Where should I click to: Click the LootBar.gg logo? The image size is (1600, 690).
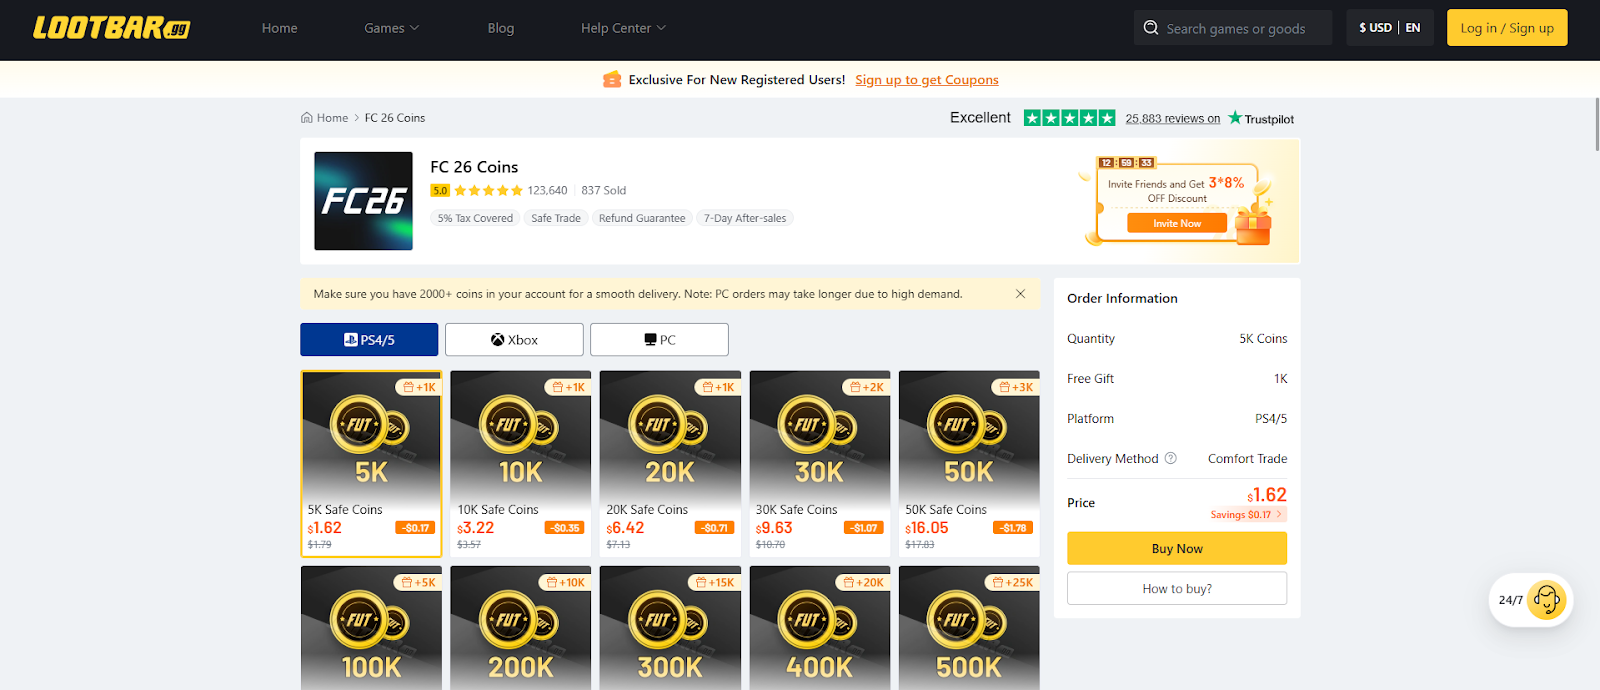tap(111, 28)
